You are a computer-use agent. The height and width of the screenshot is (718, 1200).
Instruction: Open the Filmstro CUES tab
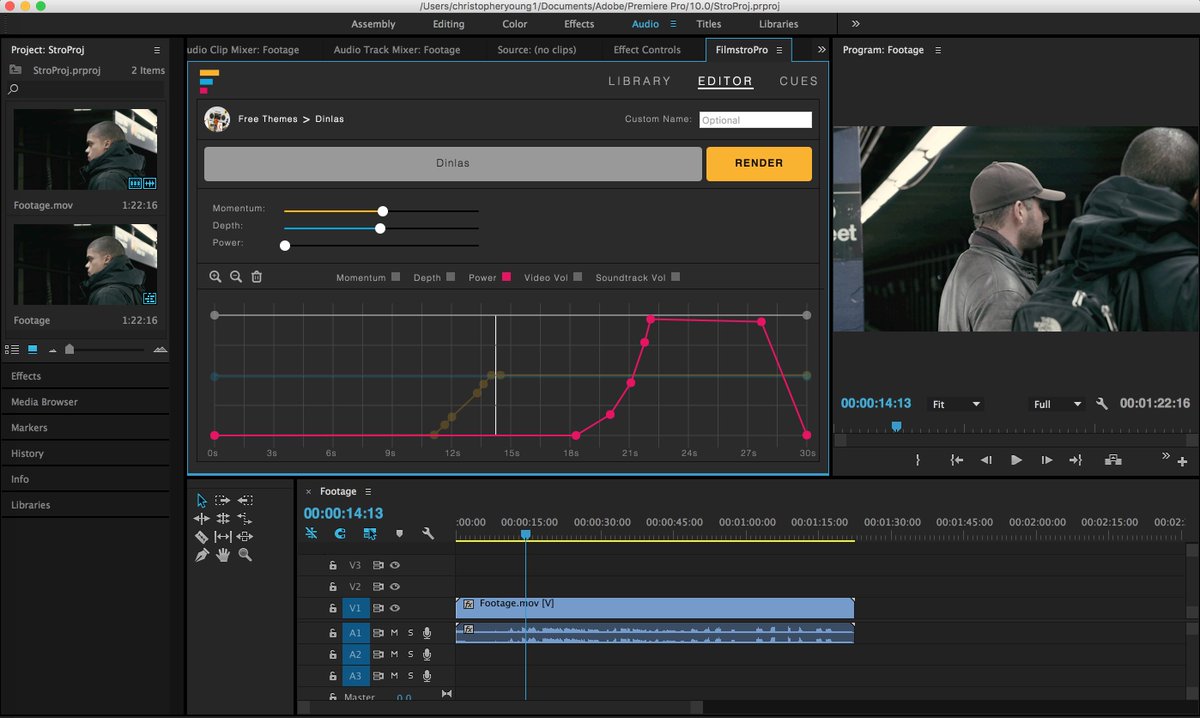tap(799, 81)
